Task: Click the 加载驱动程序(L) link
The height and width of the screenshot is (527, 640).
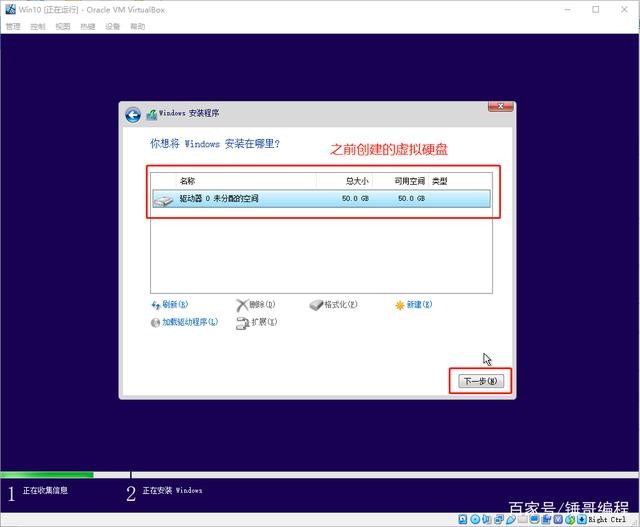Action: [190, 322]
